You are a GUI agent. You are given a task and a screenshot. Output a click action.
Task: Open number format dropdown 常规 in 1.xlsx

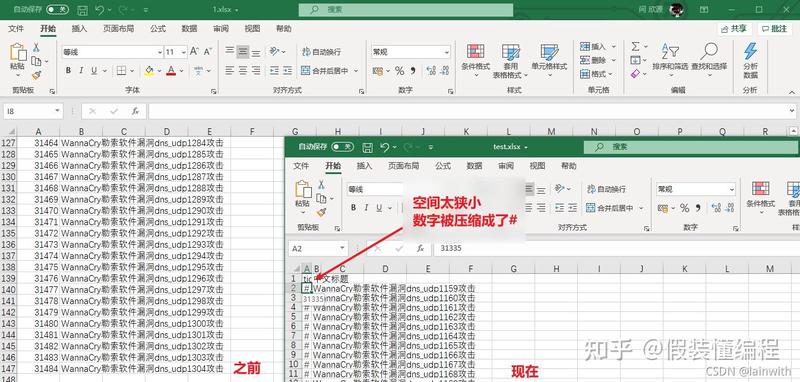click(x=447, y=52)
